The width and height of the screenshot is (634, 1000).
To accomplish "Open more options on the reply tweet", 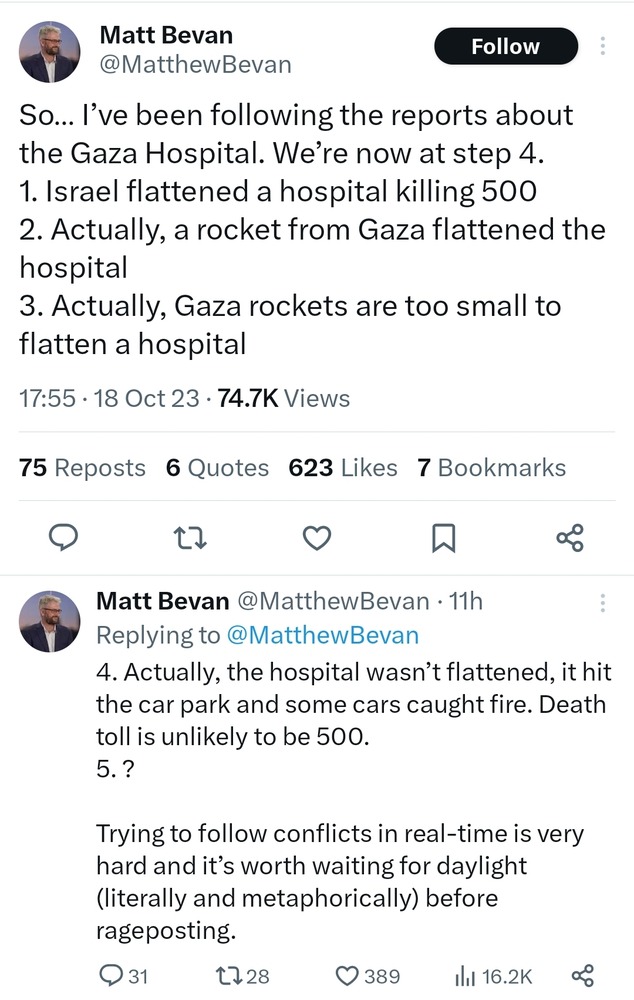I will [x=602, y=603].
